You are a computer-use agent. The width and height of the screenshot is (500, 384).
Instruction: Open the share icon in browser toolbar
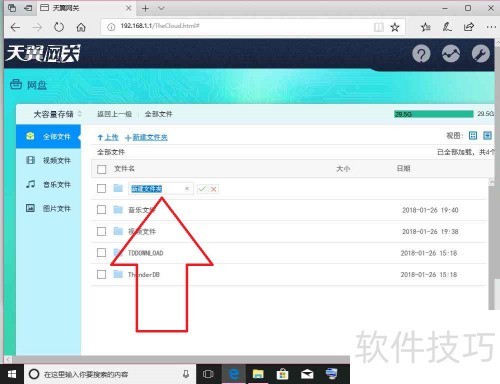pyautogui.click(x=469, y=27)
